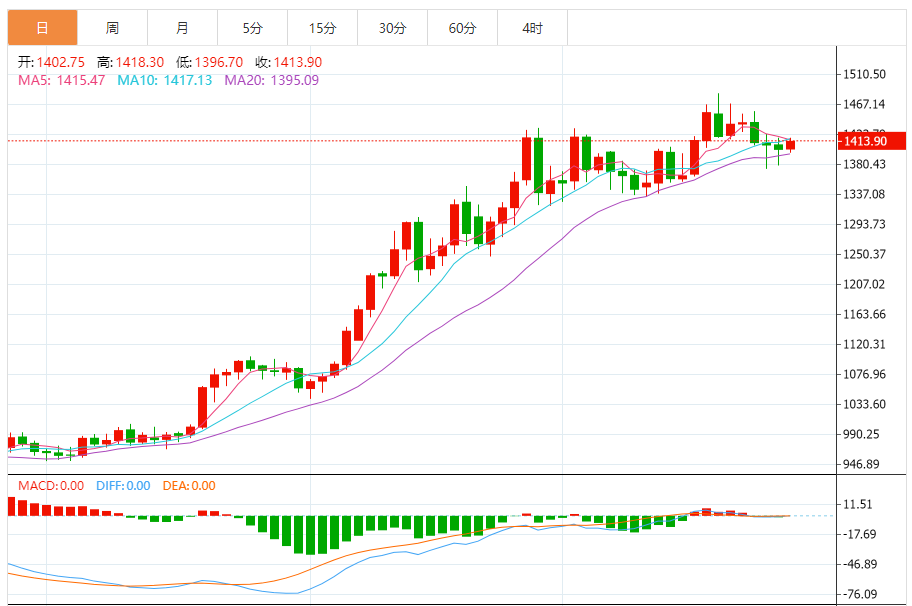Select the 日 daily chart tab
Viewport: 912px width, 606px height.
pyautogui.click(x=42, y=28)
